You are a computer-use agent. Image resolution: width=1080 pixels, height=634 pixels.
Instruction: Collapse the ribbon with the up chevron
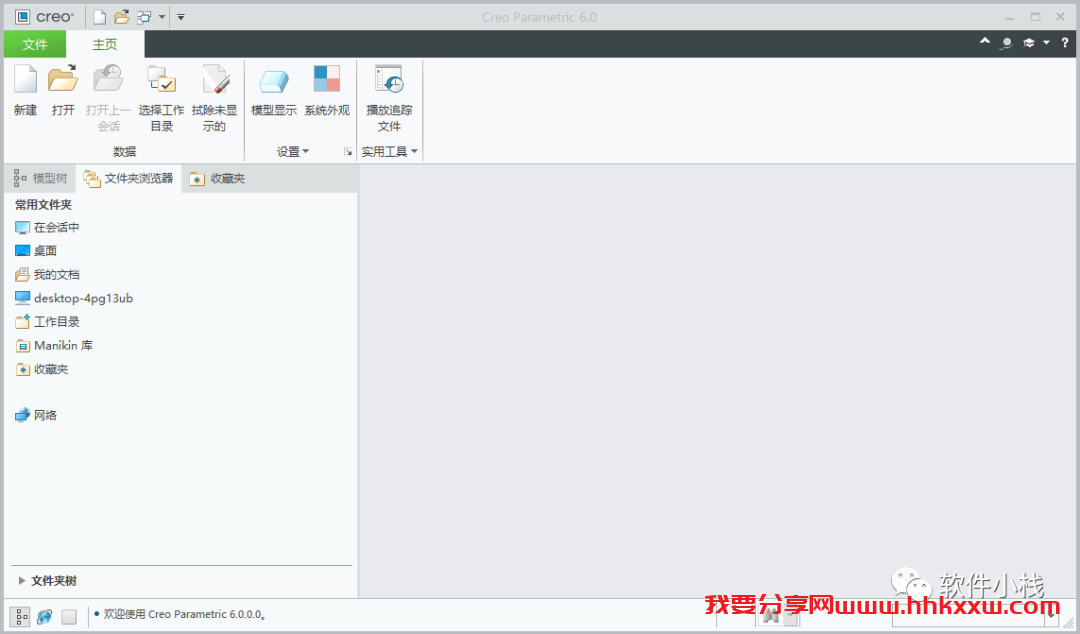985,41
